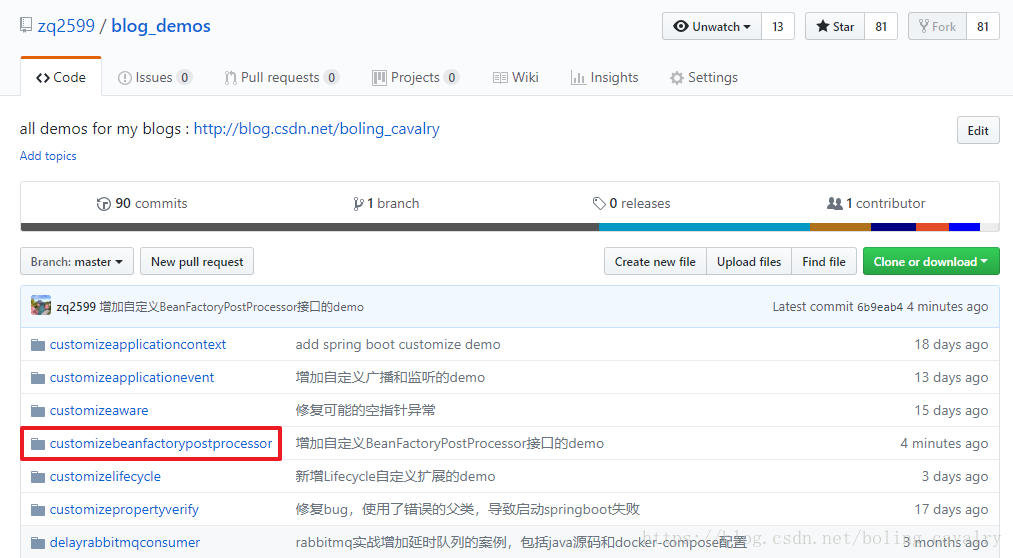View the 81 stargazers count
This screenshot has width=1013, height=558.
881,26
